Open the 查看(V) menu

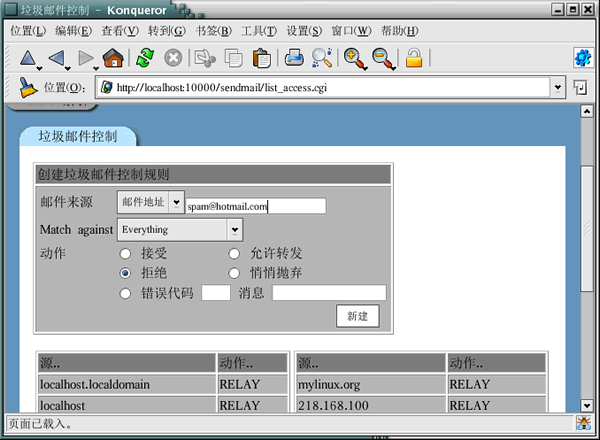120,31
